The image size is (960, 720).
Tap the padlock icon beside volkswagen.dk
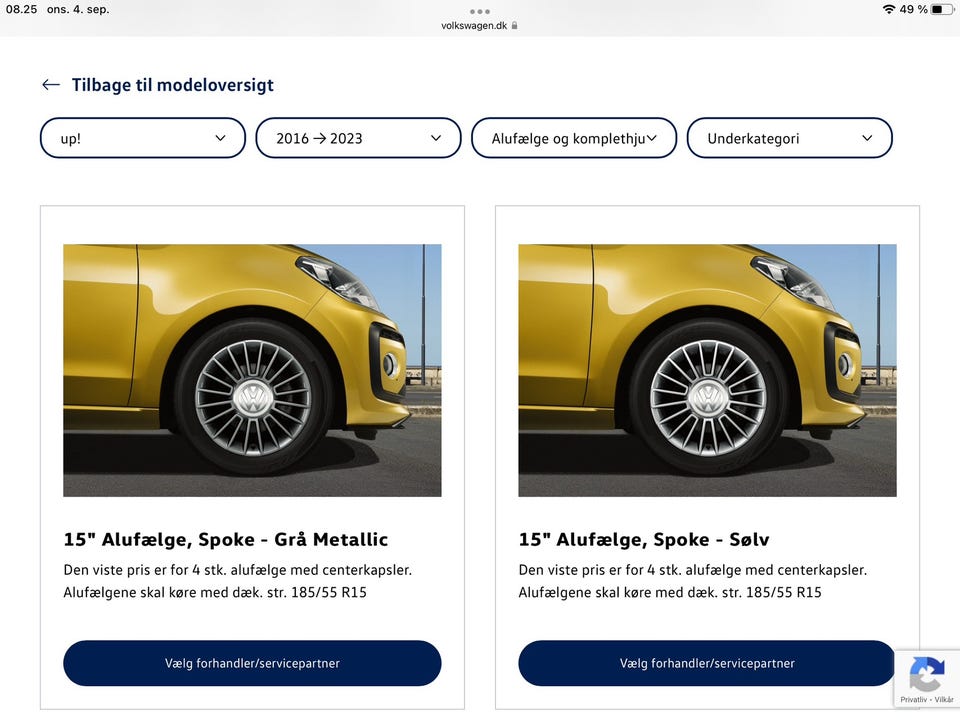tap(514, 26)
